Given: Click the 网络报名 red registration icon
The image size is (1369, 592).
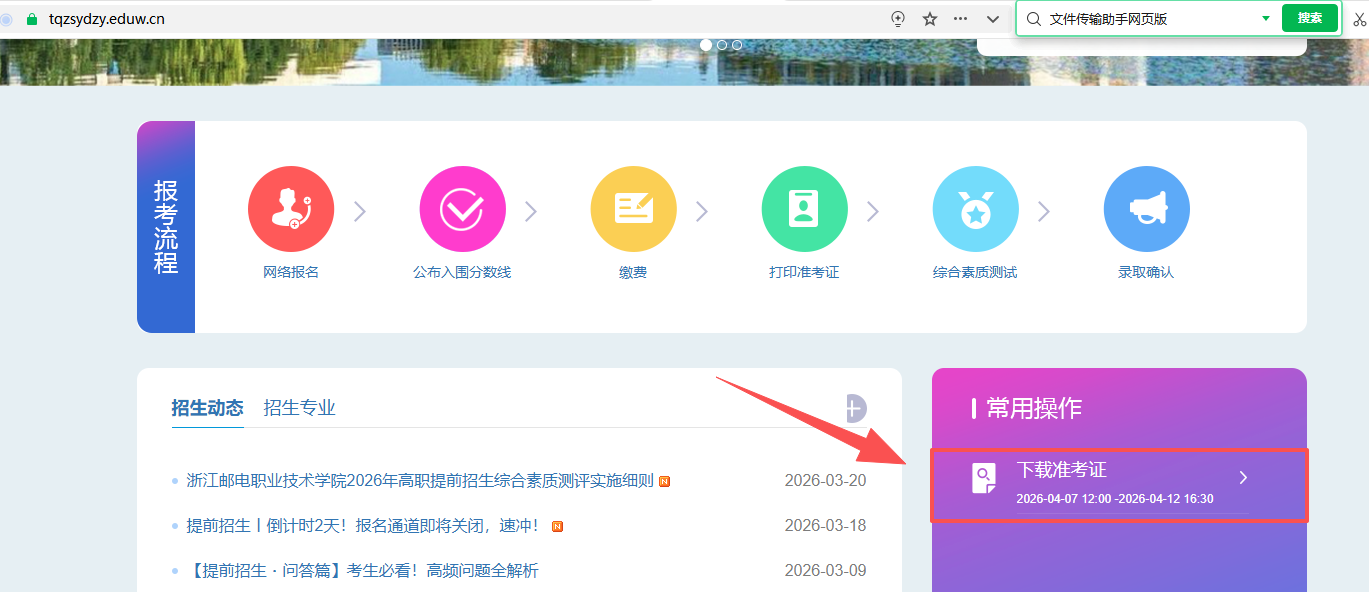Looking at the screenshot, I should point(291,209).
